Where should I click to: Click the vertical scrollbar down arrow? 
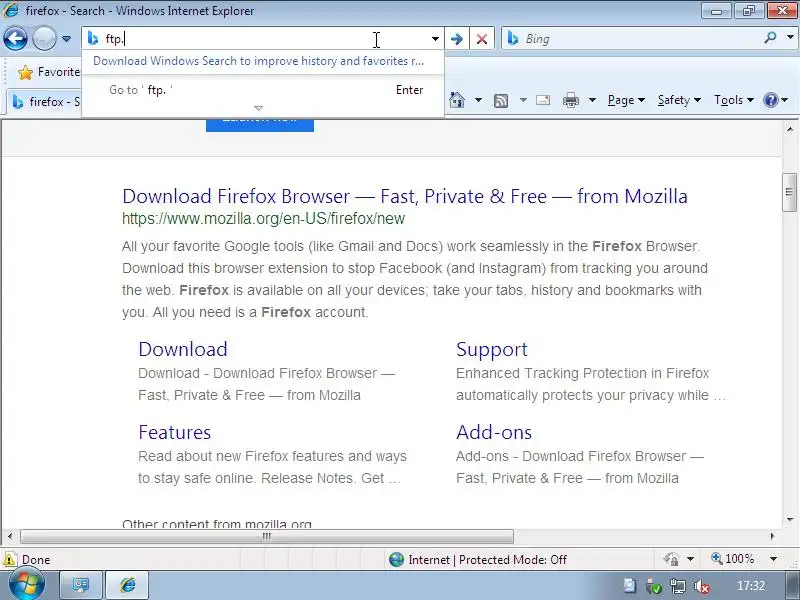[x=790, y=520]
